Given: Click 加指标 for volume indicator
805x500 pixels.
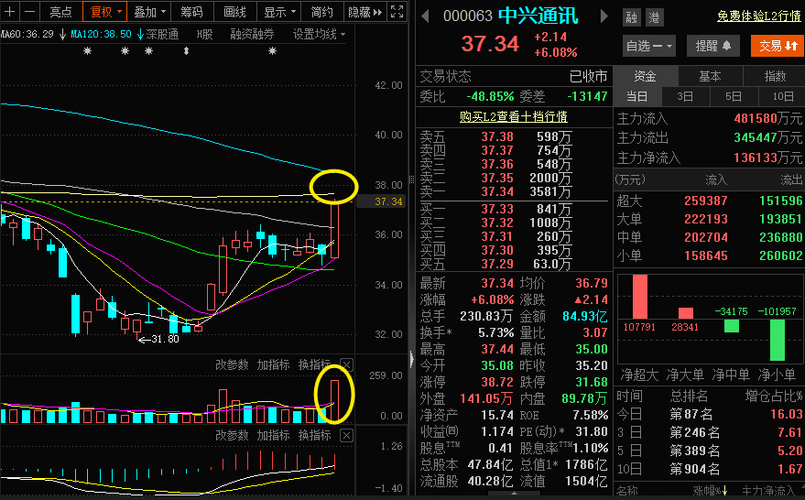Looking at the screenshot, I should pos(273,365).
